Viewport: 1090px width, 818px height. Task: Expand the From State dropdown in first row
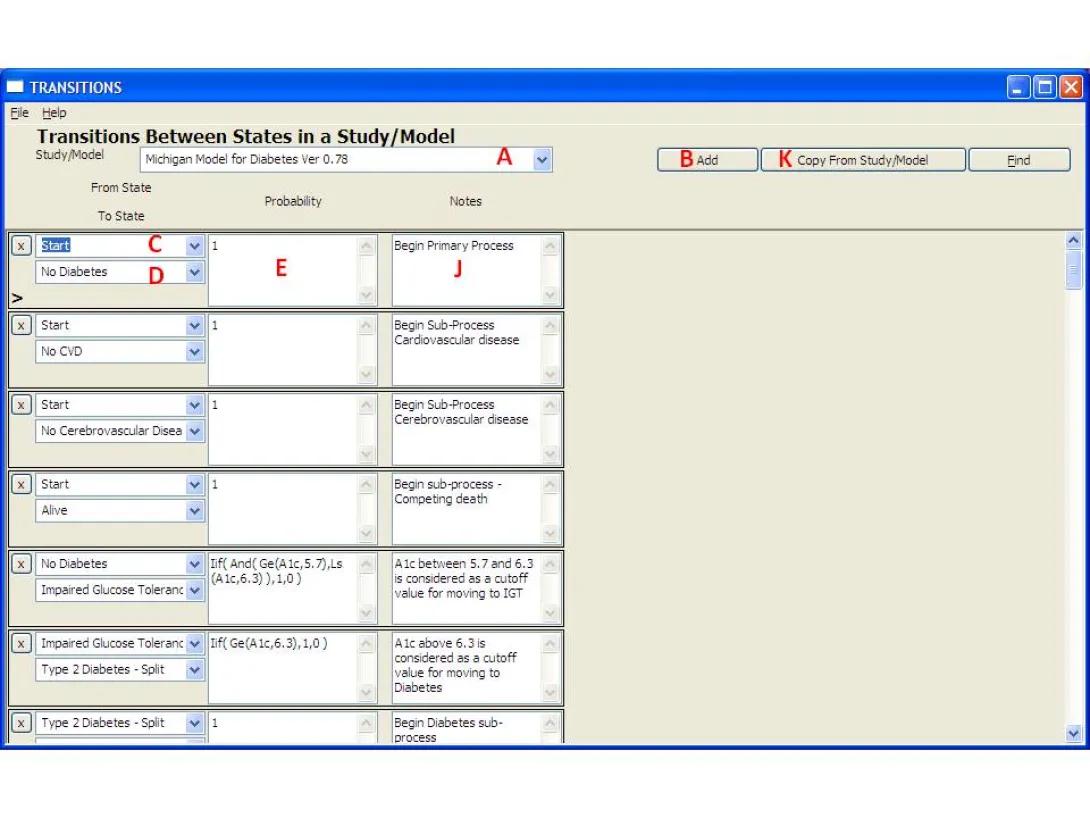tap(195, 245)
